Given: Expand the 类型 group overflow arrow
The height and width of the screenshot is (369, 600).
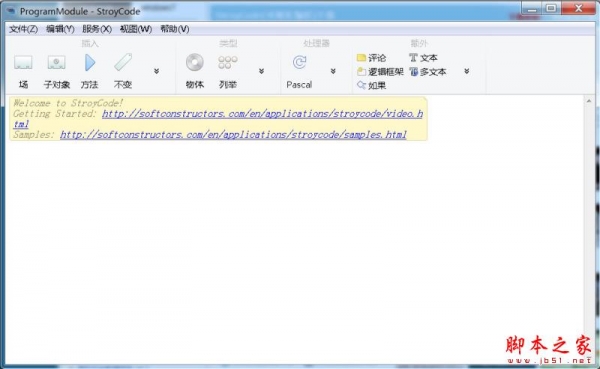Looking at the screenshot, I should (x=261, y=71).
